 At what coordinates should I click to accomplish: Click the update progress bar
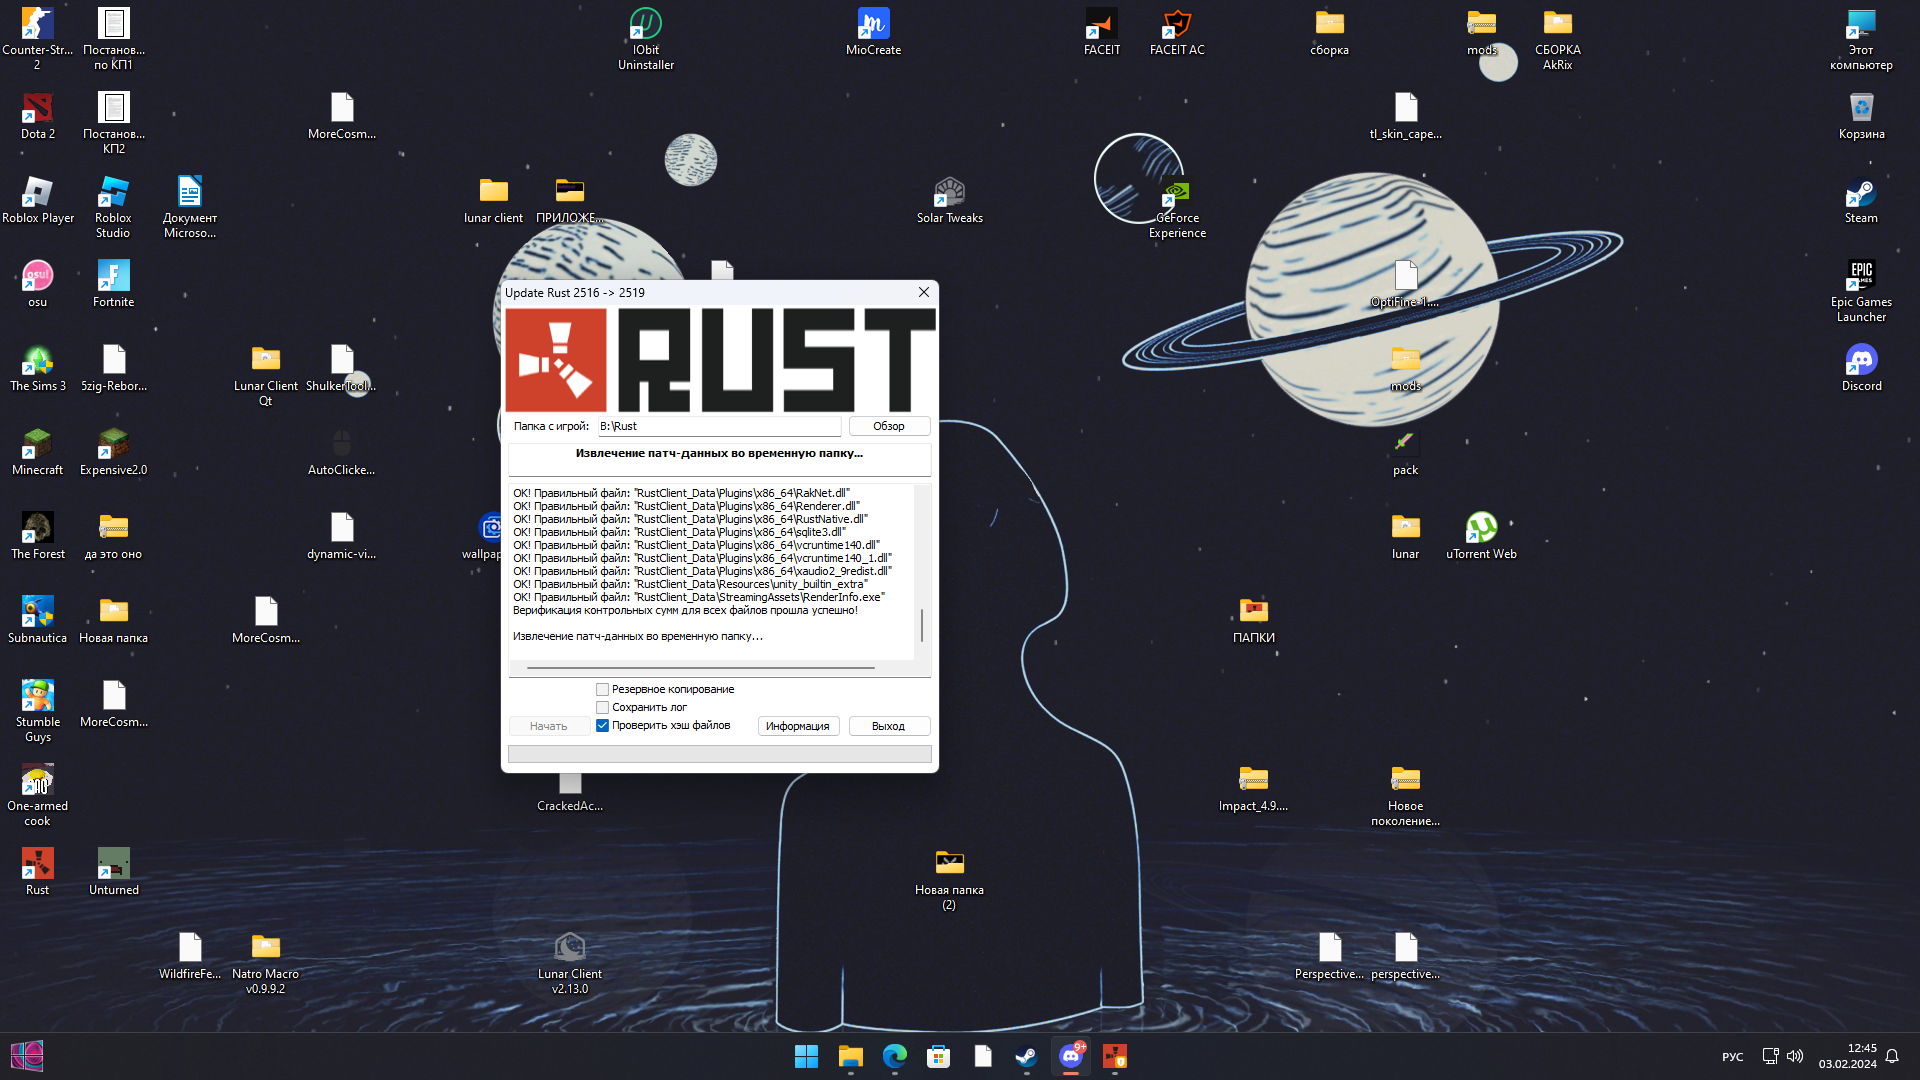719,754
